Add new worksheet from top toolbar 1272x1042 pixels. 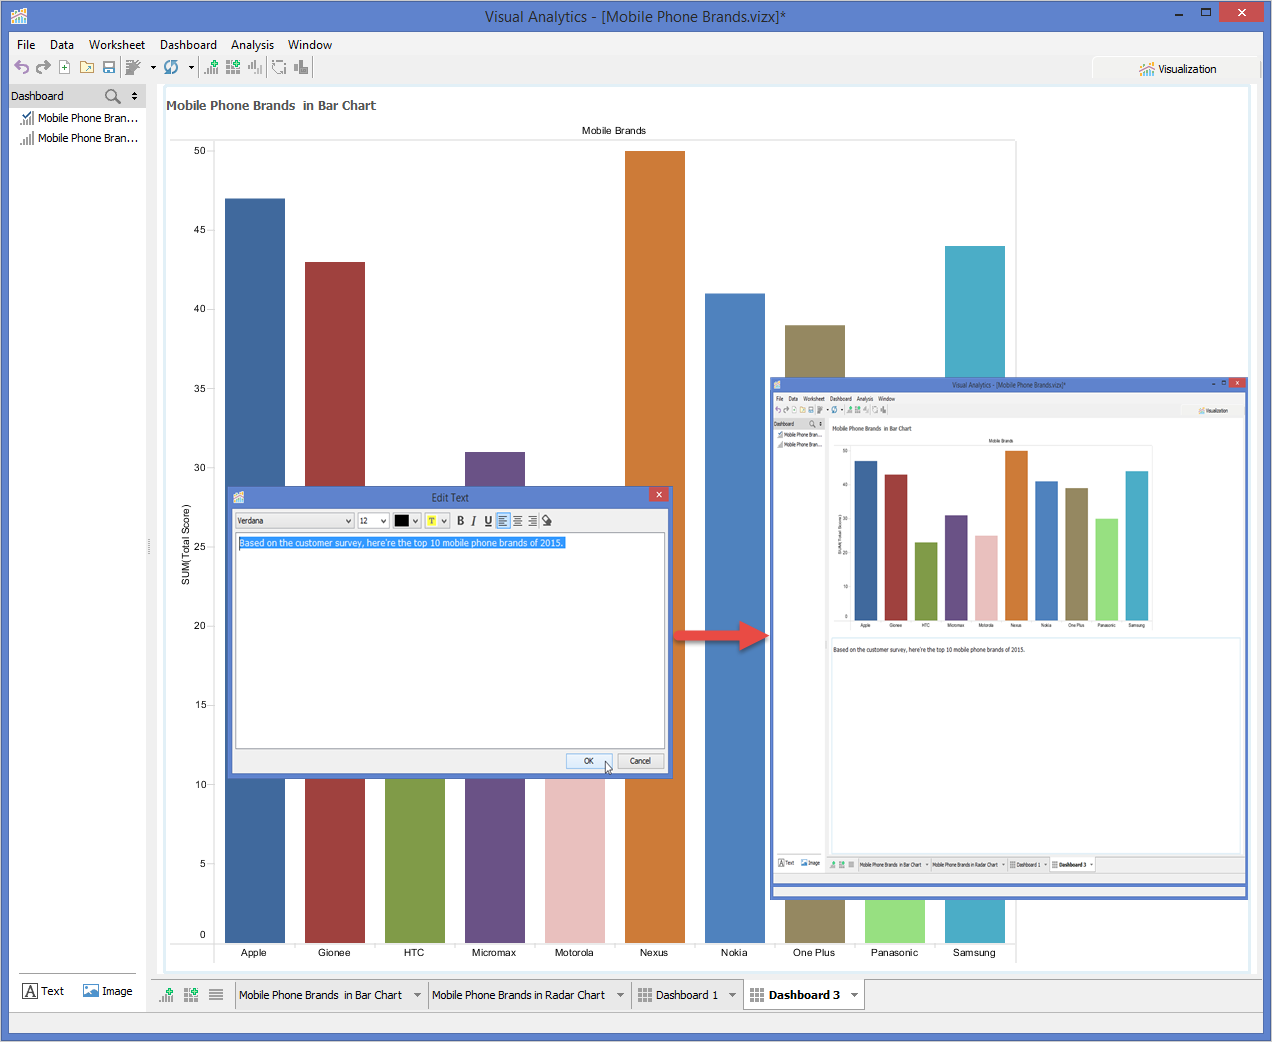tap(211, 67)
